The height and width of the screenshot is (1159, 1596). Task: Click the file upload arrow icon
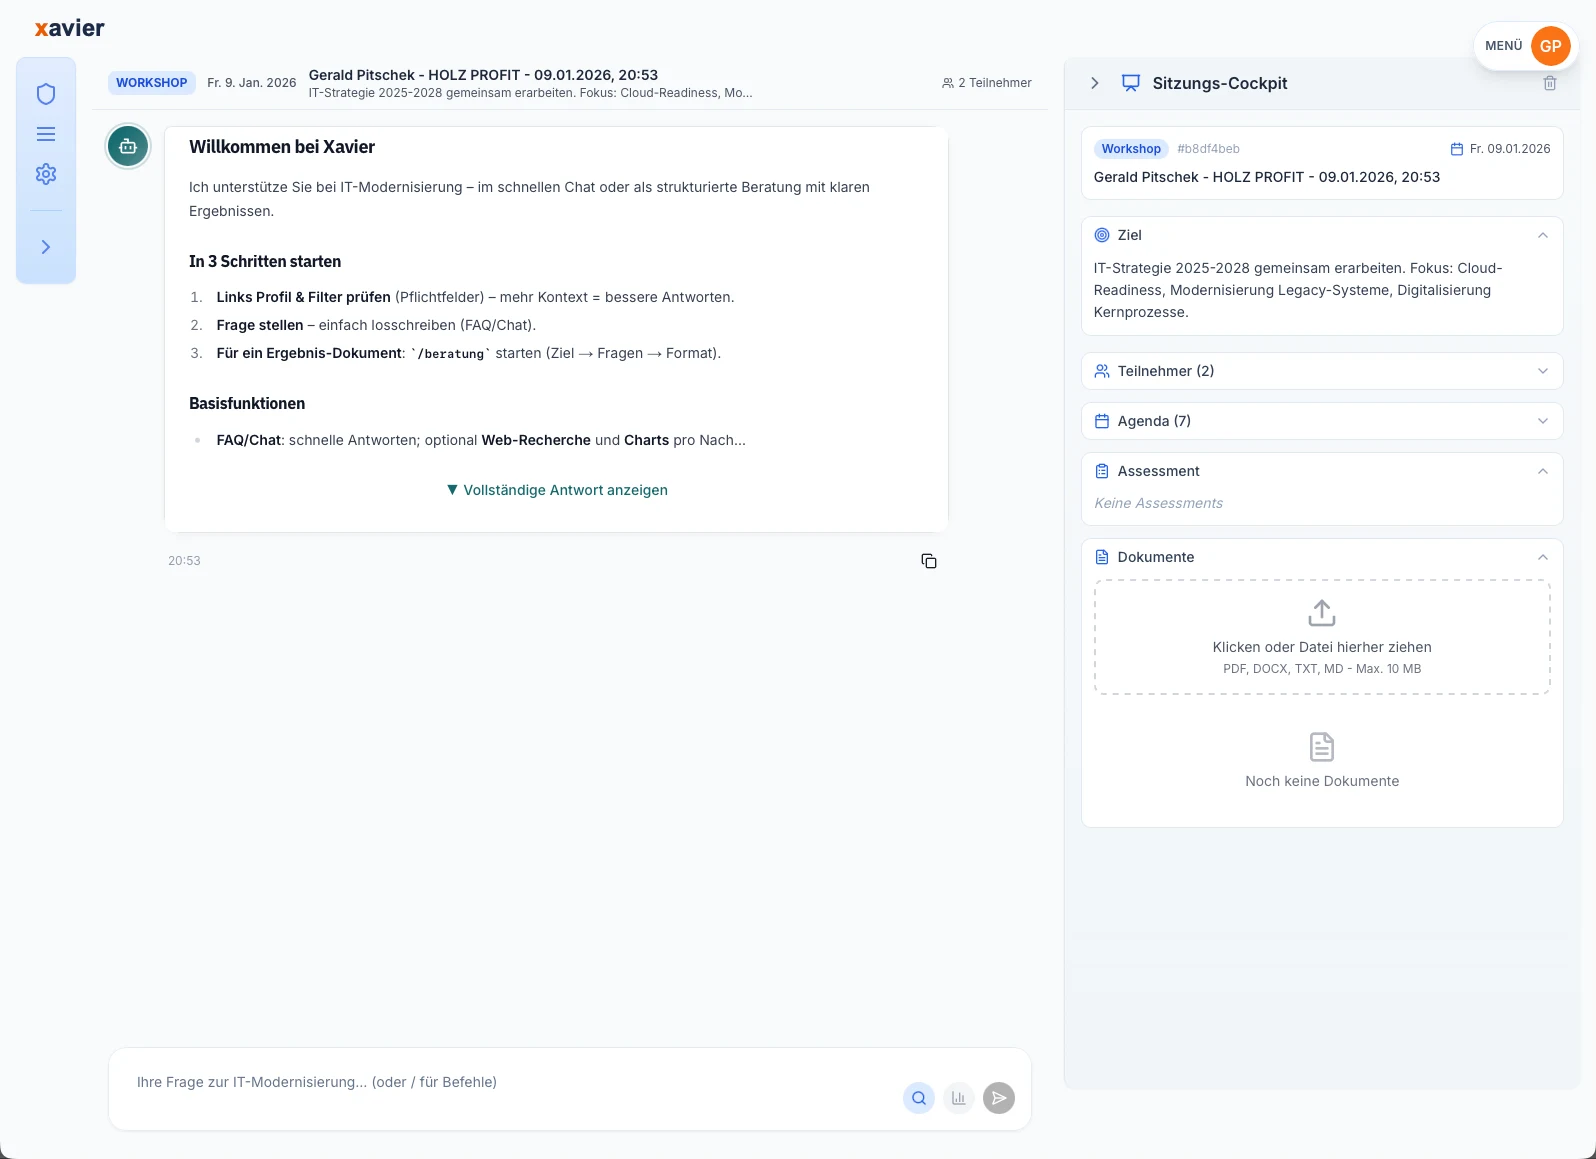coord(1321,612)
